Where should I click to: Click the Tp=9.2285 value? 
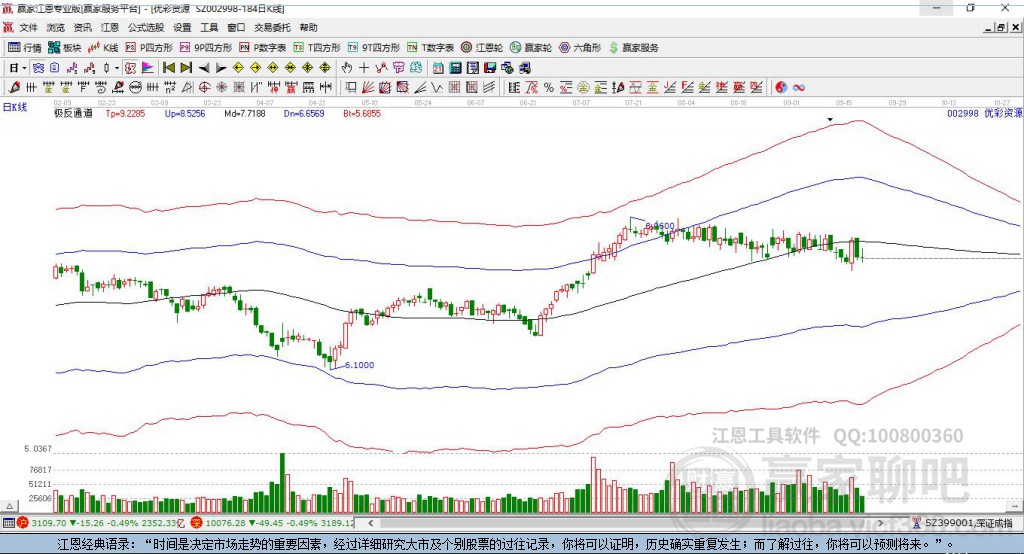tap(125, 114)
